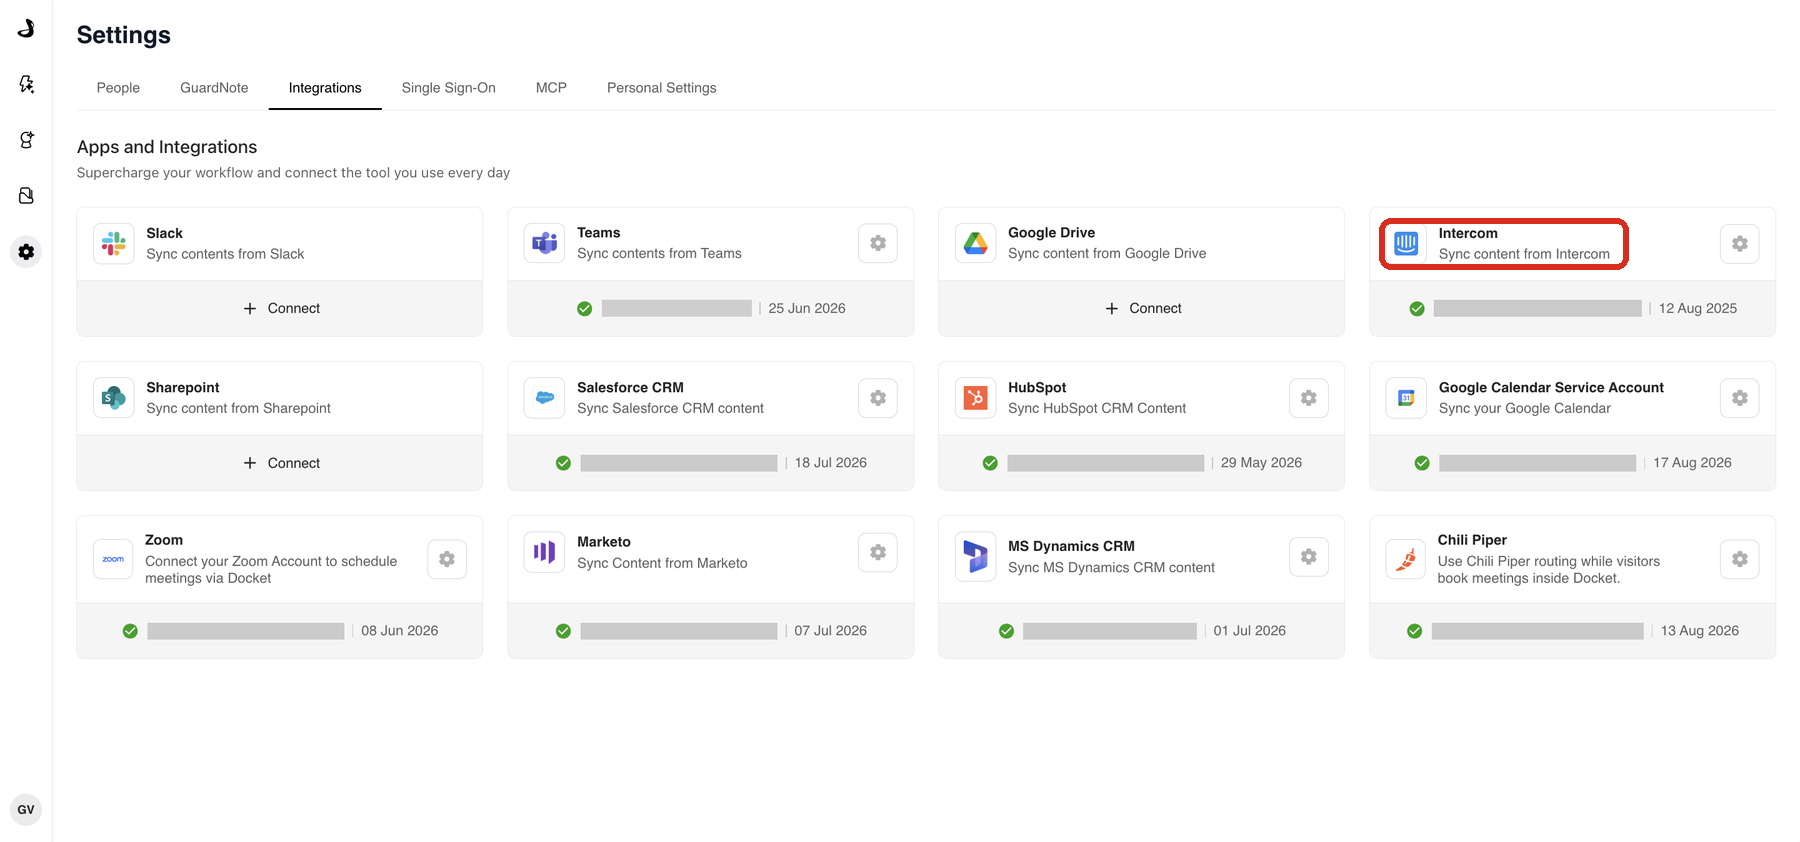Viewport: 1800px width, 842px height.
Task: Click the MS Dynamics logo icon
Action: tap(976, 556)
